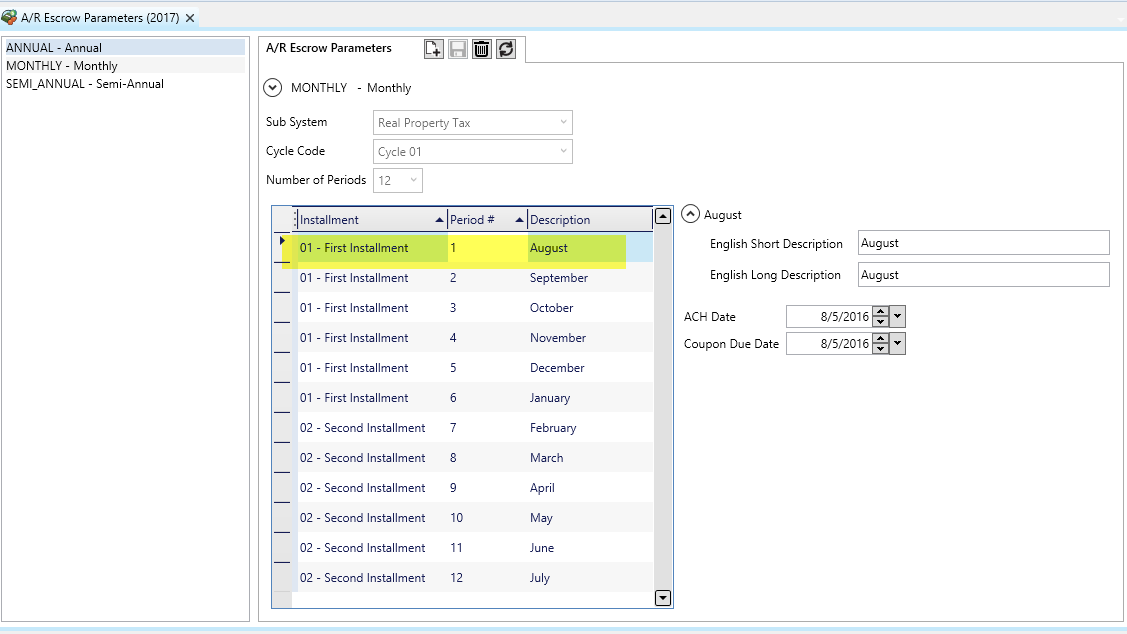Click the Save disk icon

click(x=458, y=49)
